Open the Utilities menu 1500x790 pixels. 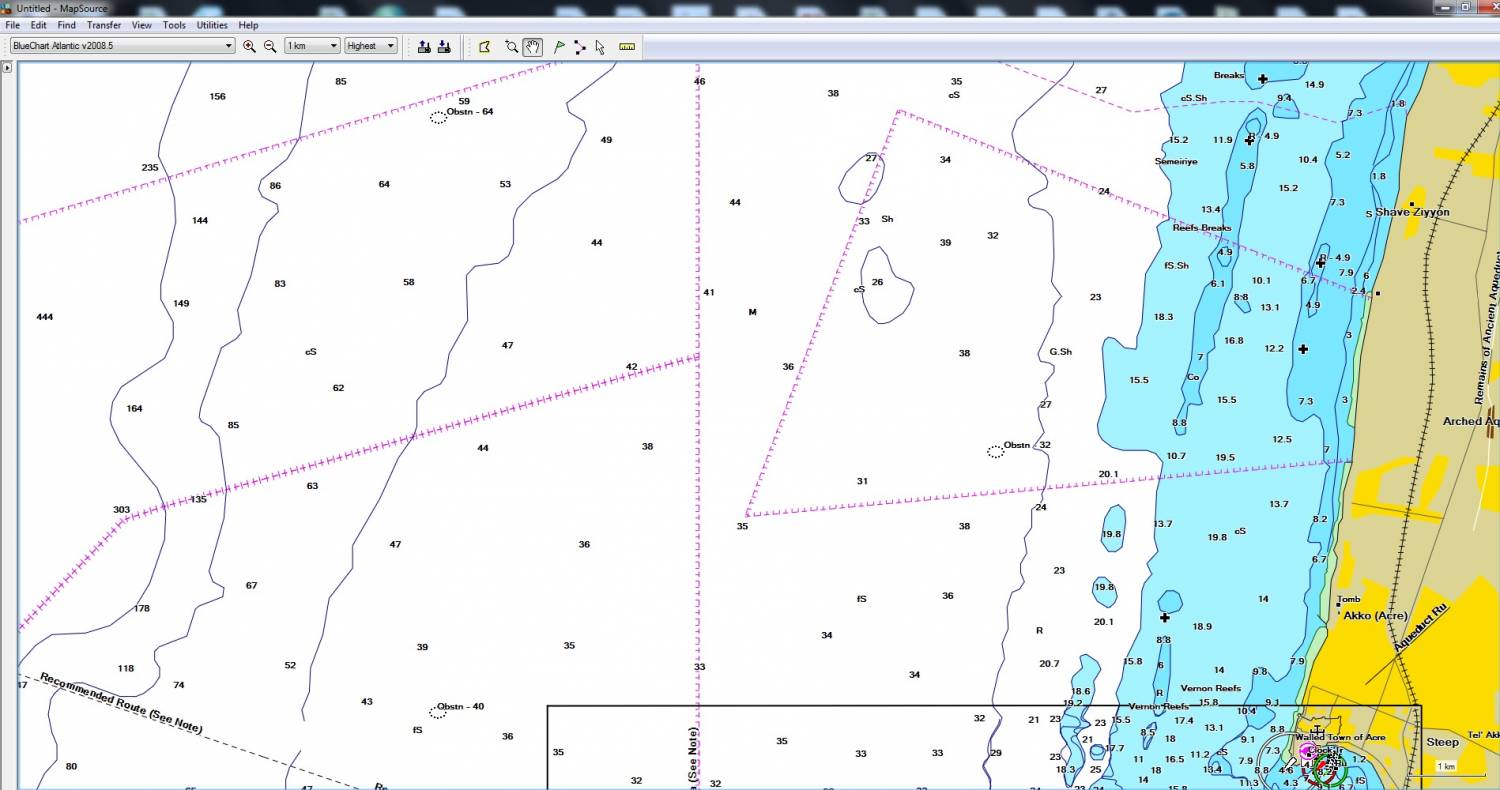click(x=212, y=25)
